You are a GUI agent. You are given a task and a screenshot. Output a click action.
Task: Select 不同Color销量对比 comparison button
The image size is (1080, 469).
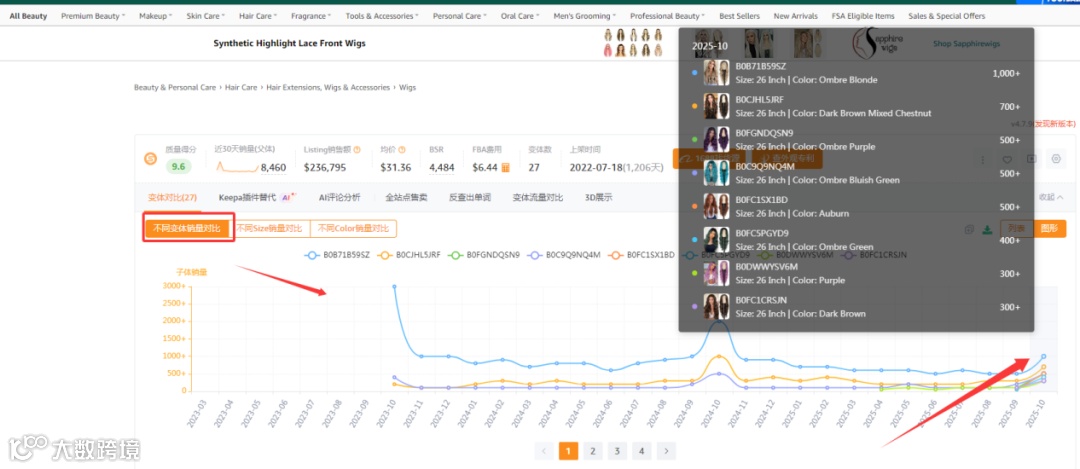point(353,228)
